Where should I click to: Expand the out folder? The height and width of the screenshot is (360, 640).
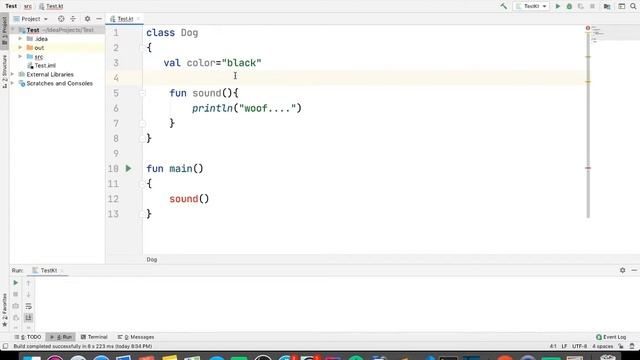20,48
